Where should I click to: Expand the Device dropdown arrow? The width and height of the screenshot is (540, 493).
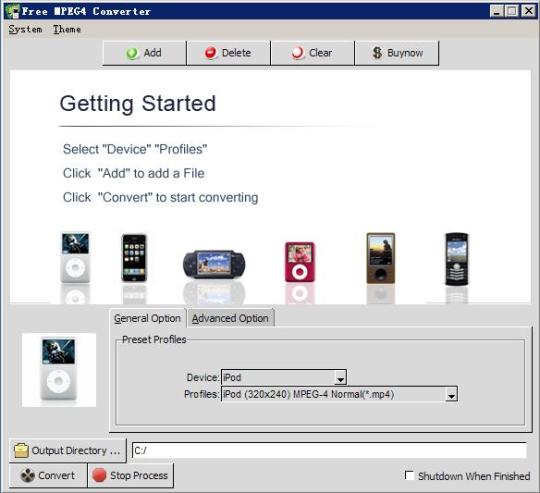(340, 378)
